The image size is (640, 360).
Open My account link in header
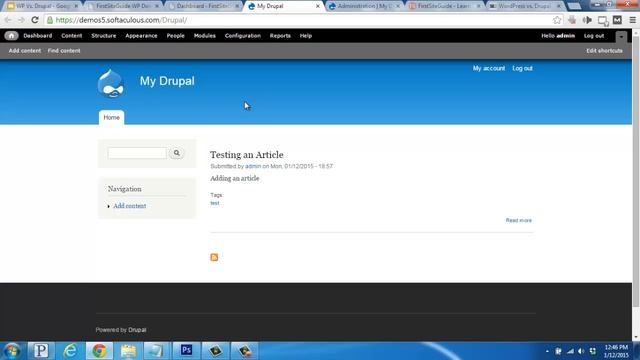(489, 68)
